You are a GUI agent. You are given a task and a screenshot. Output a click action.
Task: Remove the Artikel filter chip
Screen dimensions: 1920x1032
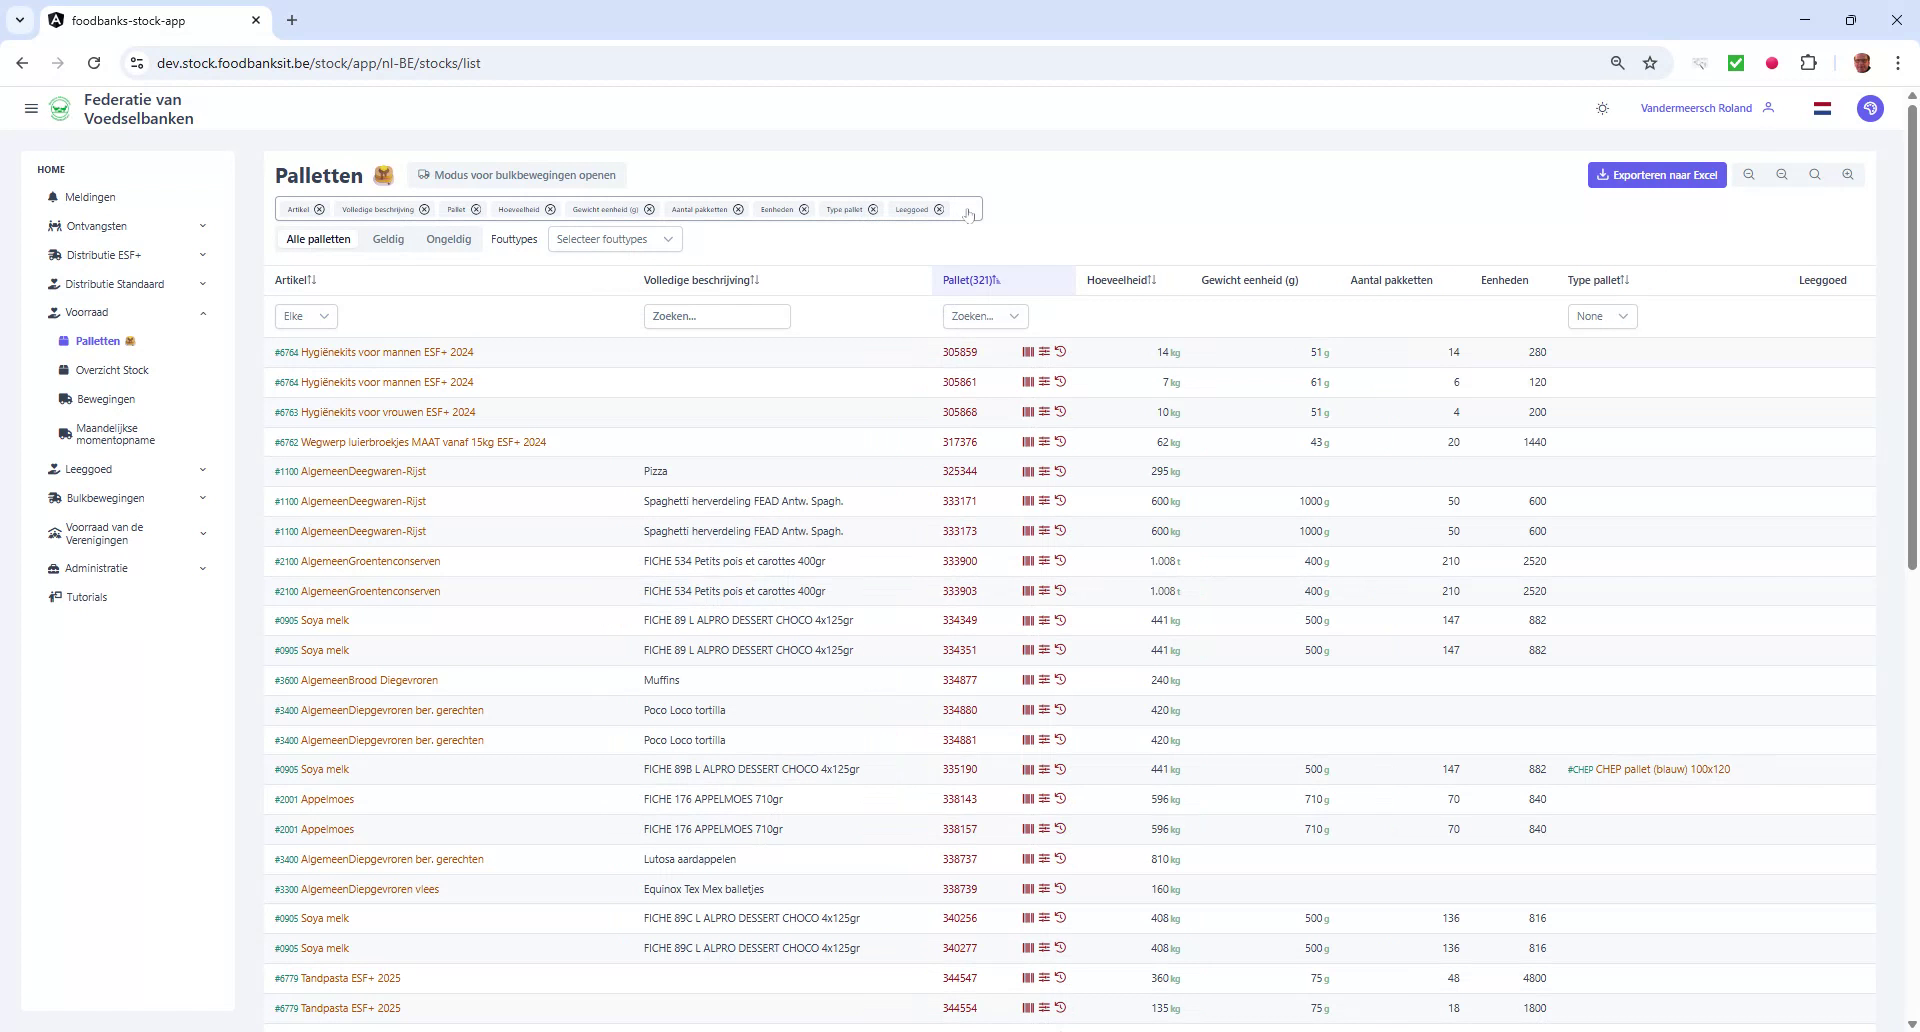coord(319,209)
